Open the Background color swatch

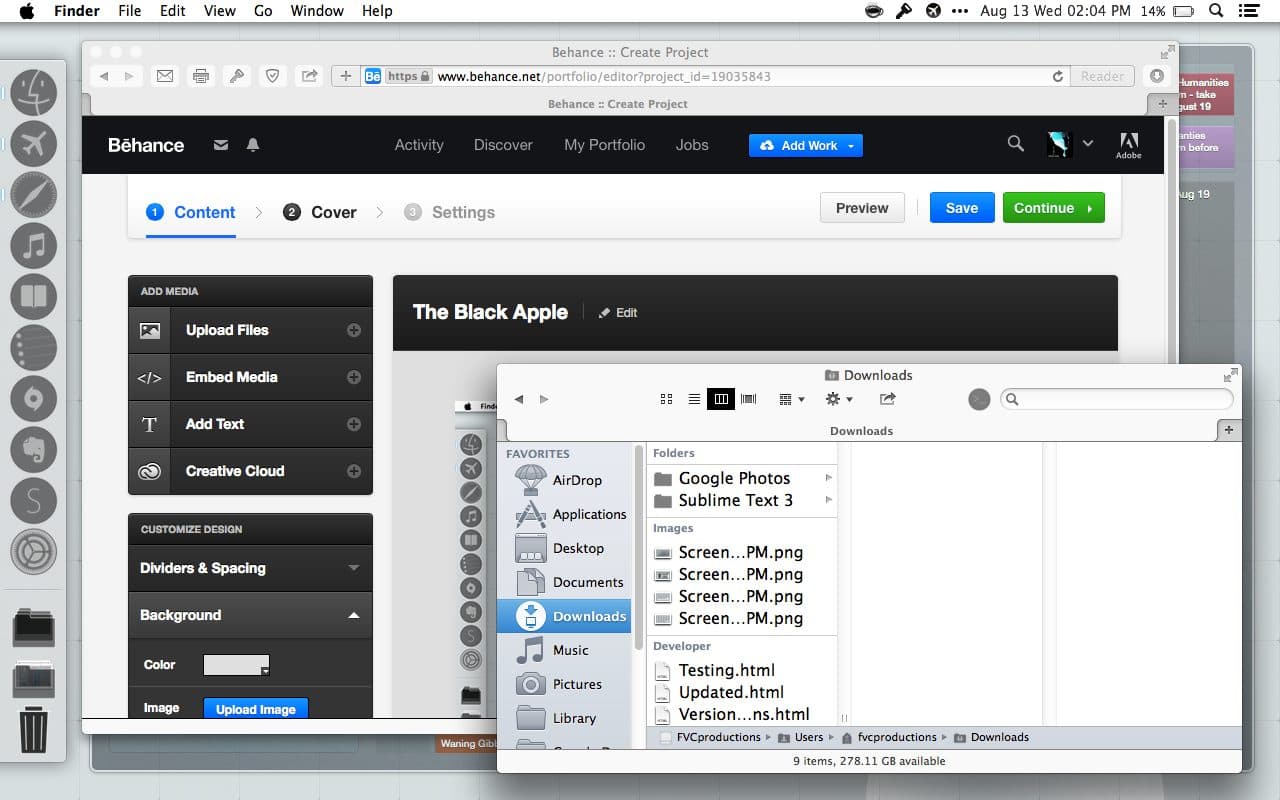pyautogui.click(x=236, y=665)
